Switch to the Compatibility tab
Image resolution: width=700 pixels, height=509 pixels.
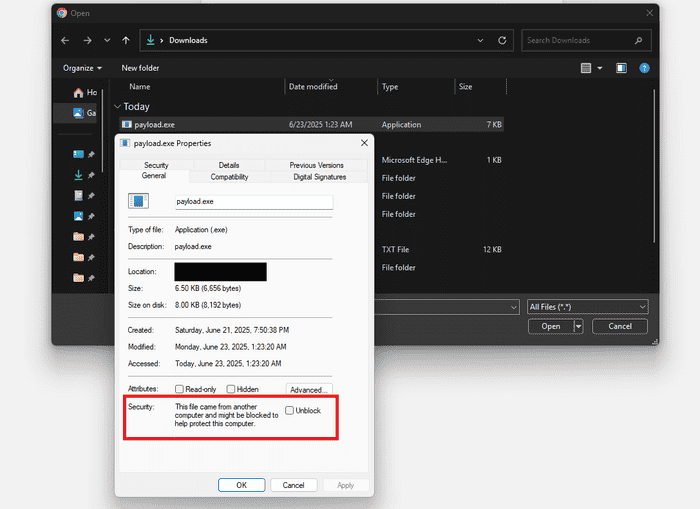coord(229,177)
